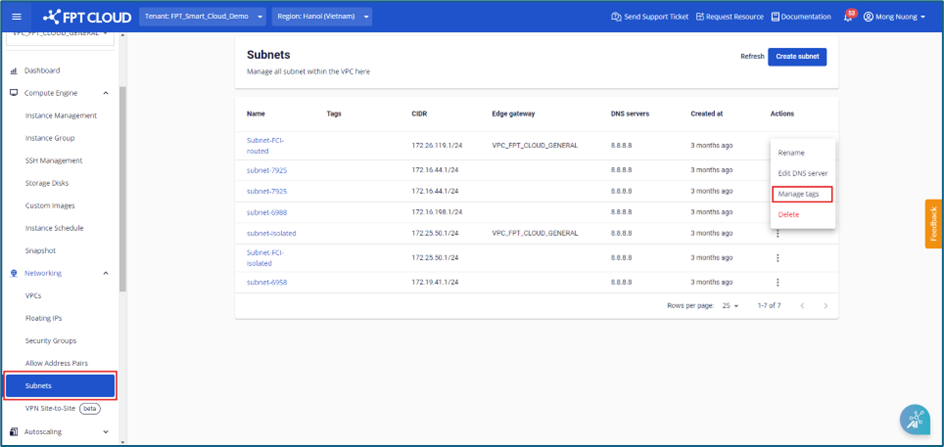
Task: Open three-dot actions for subnet-6958 row
Action: click(777, 283)
